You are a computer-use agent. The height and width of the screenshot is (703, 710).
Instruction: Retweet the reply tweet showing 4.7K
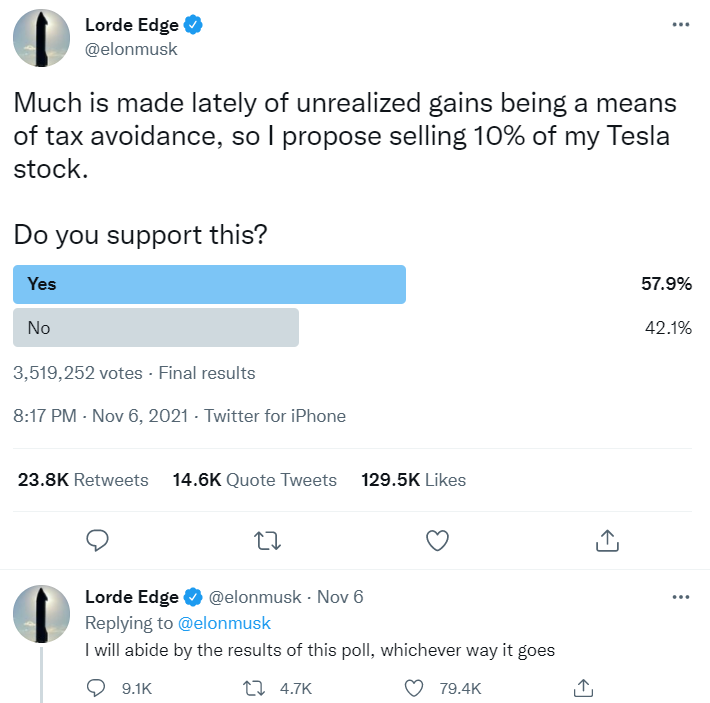255,688
